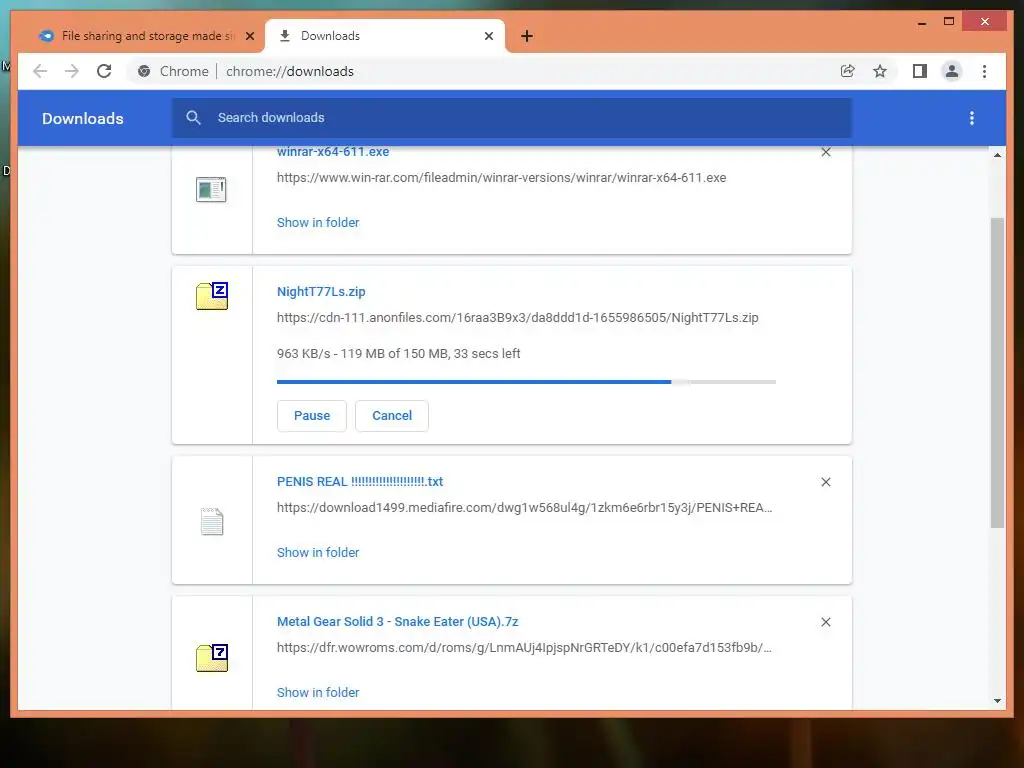Open Chrome's three-dot browser menu
Image resolution: width=1024 pixels, height=768 pixels.
coord(984,71)
